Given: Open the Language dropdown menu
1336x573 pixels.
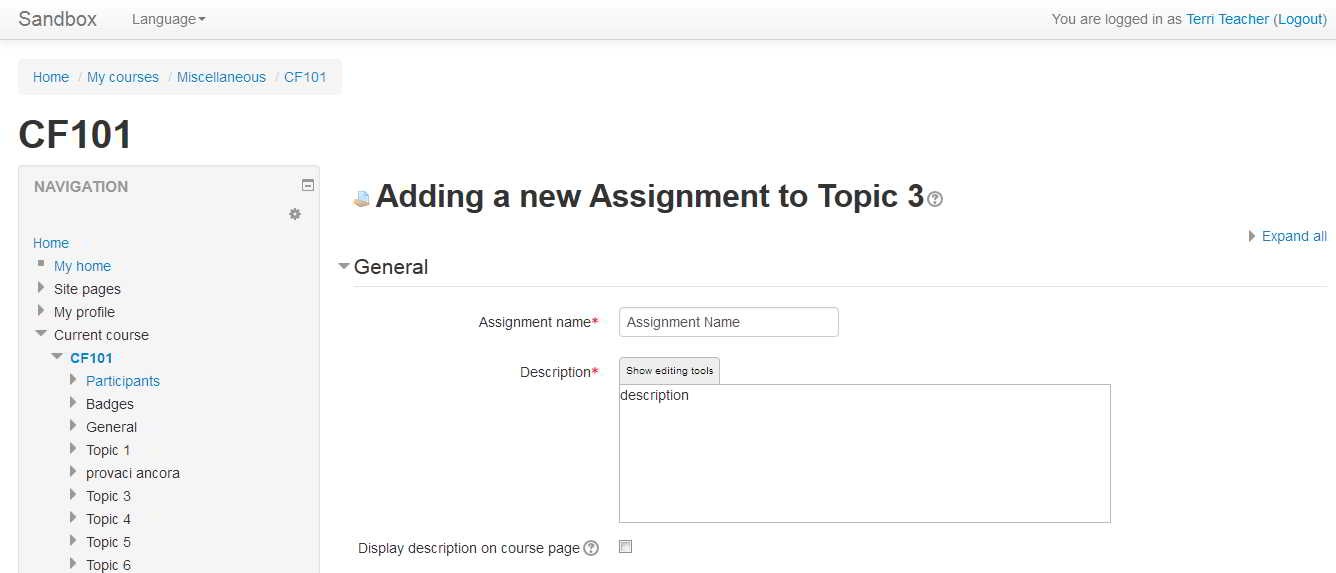Looking at the screenshot, I should click(168, 19).
